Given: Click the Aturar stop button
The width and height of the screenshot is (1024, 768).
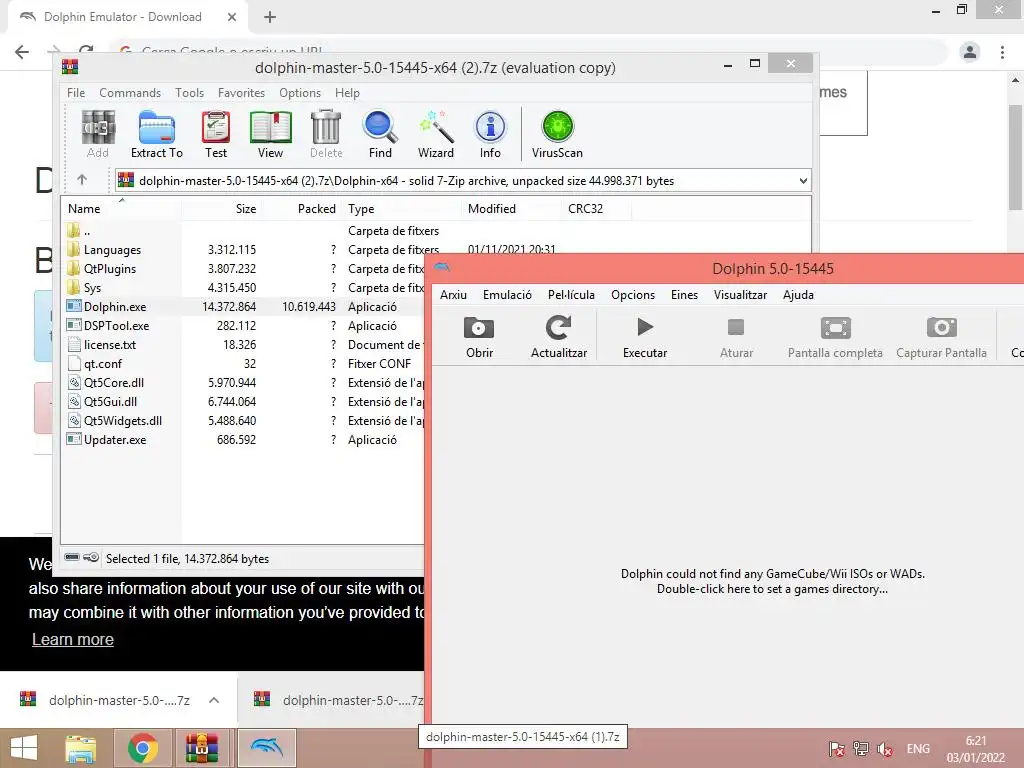Looking at the screenshot, I should coord(736,337).
